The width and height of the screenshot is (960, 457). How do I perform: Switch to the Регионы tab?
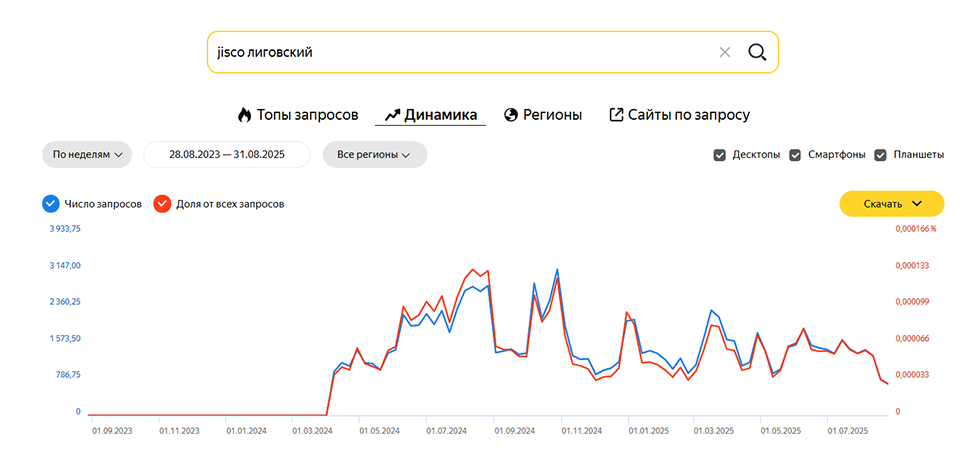(x=542, y=115)
